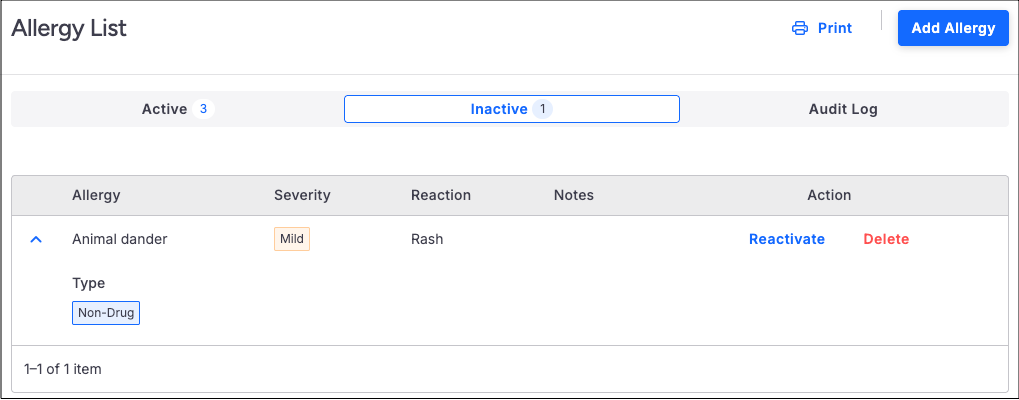Click the Allergy List page heading
This screenshot has width=1019, height=400.
(x=69, y=28)
